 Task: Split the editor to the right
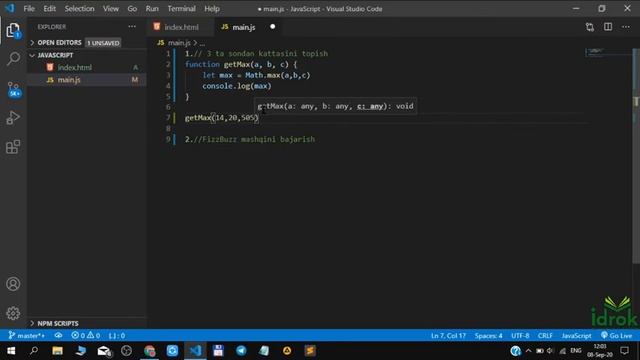[x=608, y=27]
